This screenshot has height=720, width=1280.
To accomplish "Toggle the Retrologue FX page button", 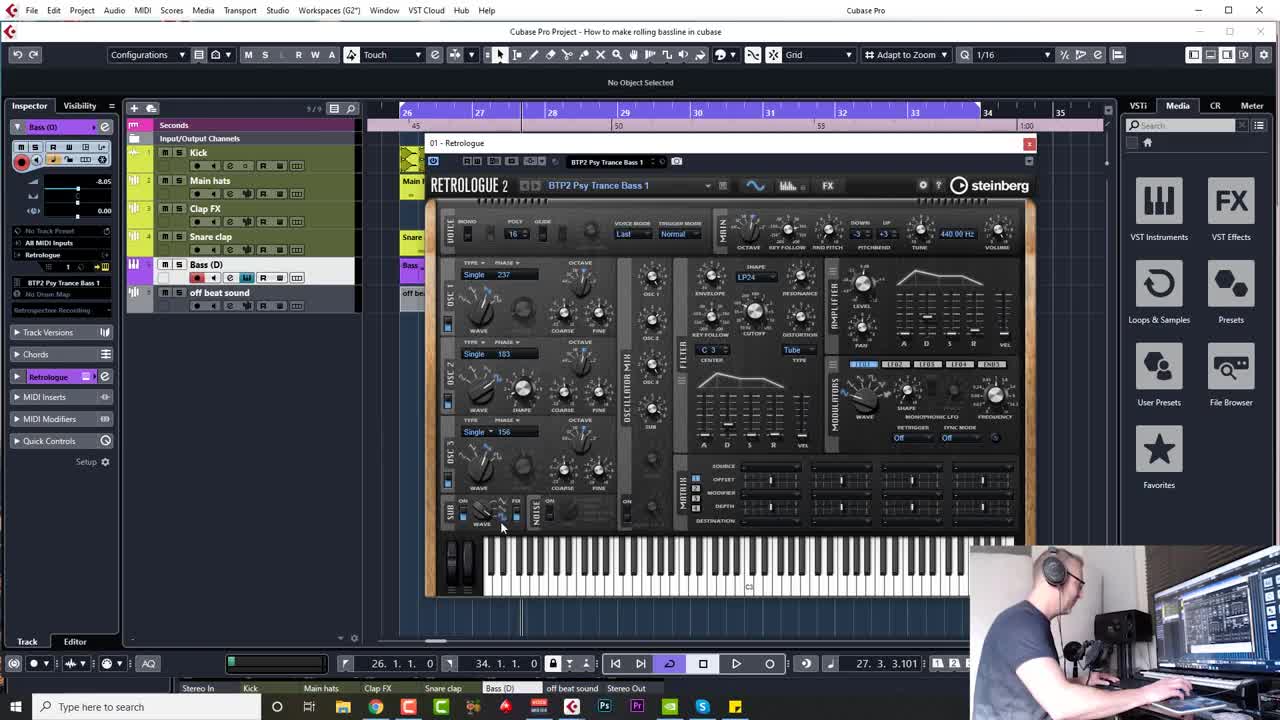I will (x=828, y=185).
